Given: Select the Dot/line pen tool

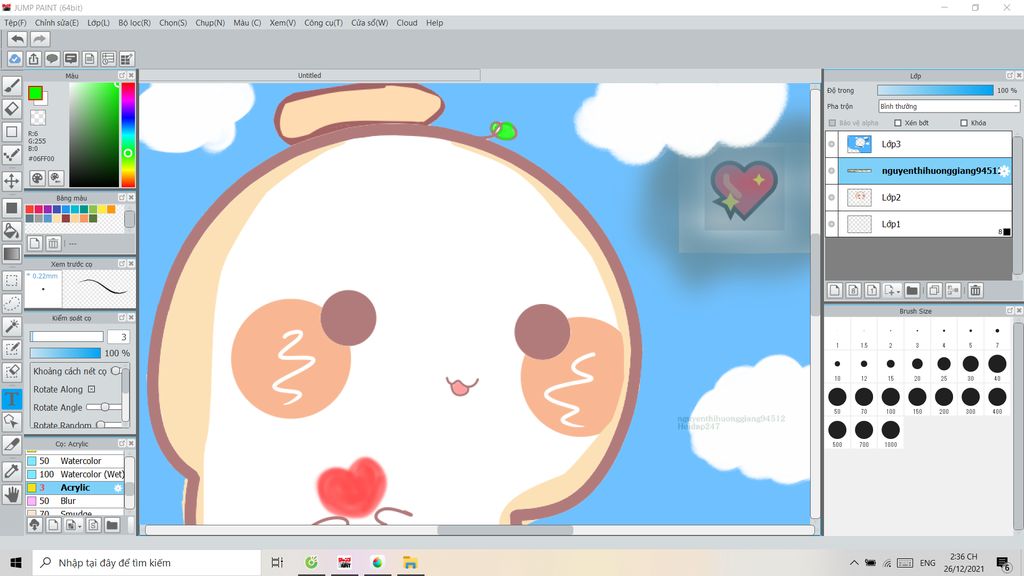Looking at the screenshot, I should tap(12, 155).
